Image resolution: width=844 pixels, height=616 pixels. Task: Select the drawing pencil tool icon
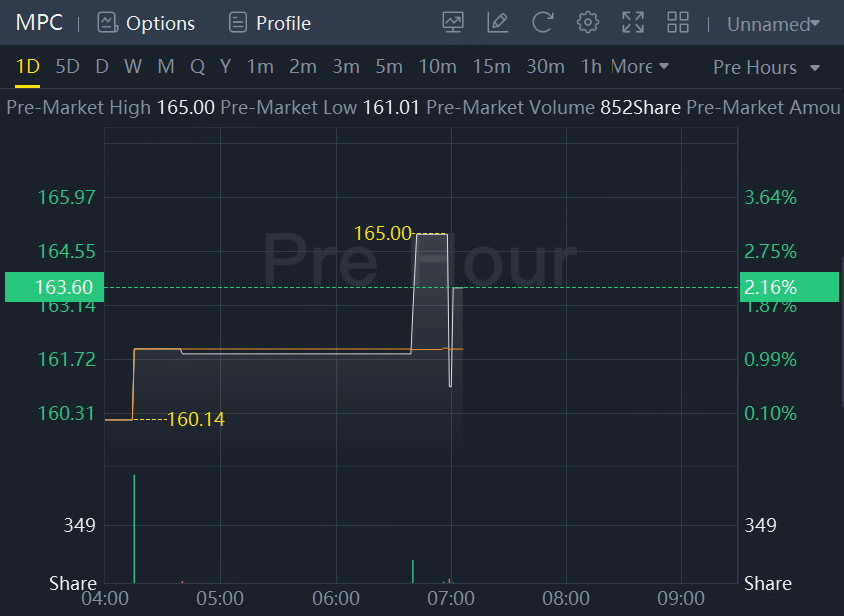(x=497, y=22)
